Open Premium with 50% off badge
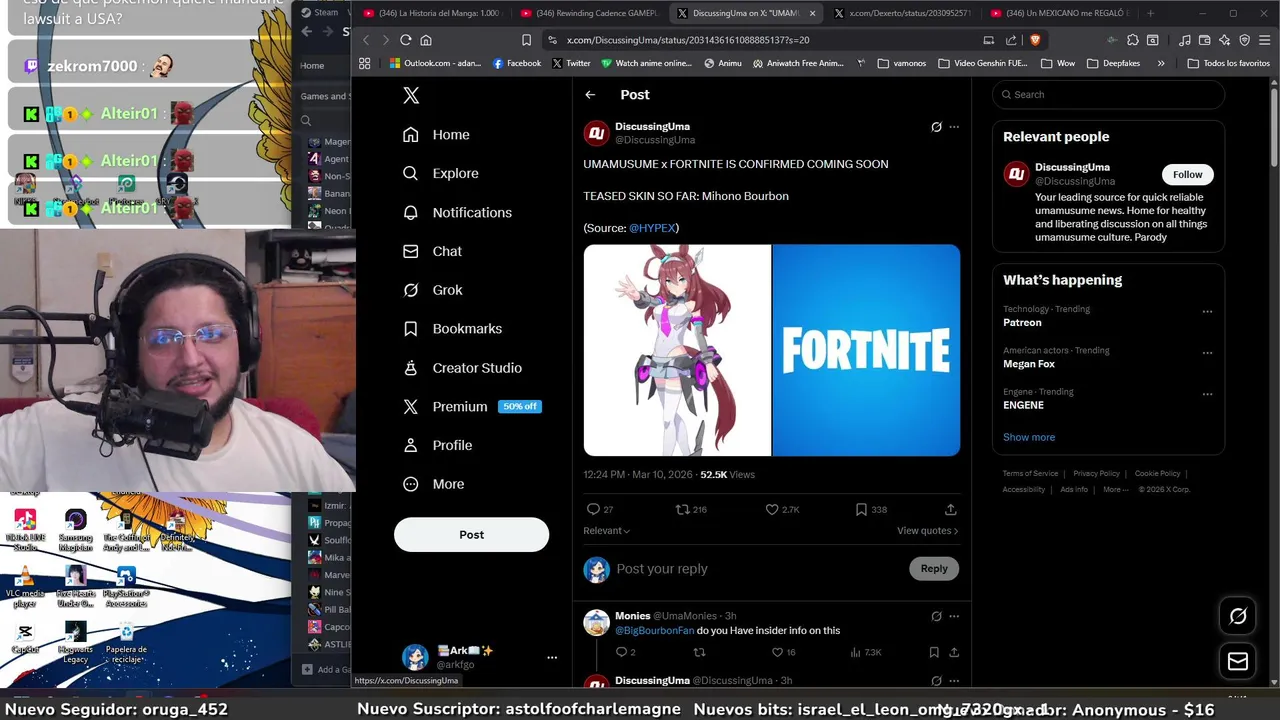This screenshot has height=720, width=1280. pyautogui.click(x=471, y=407)
